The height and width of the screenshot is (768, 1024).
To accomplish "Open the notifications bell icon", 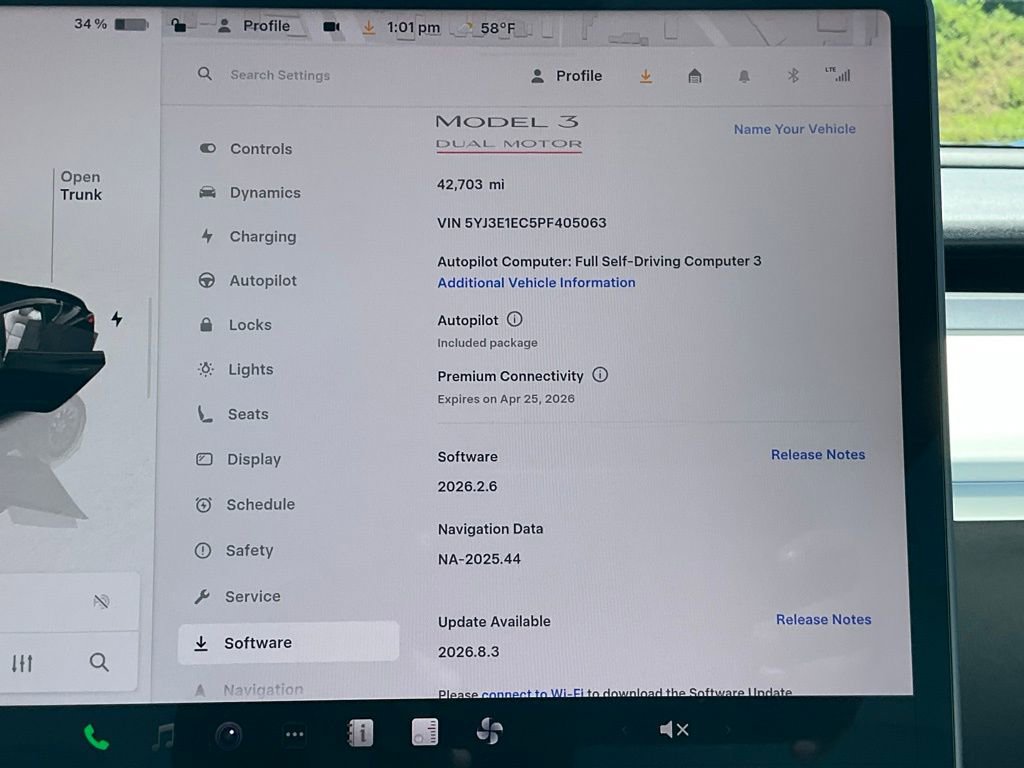I will click(x=744, y=76).
